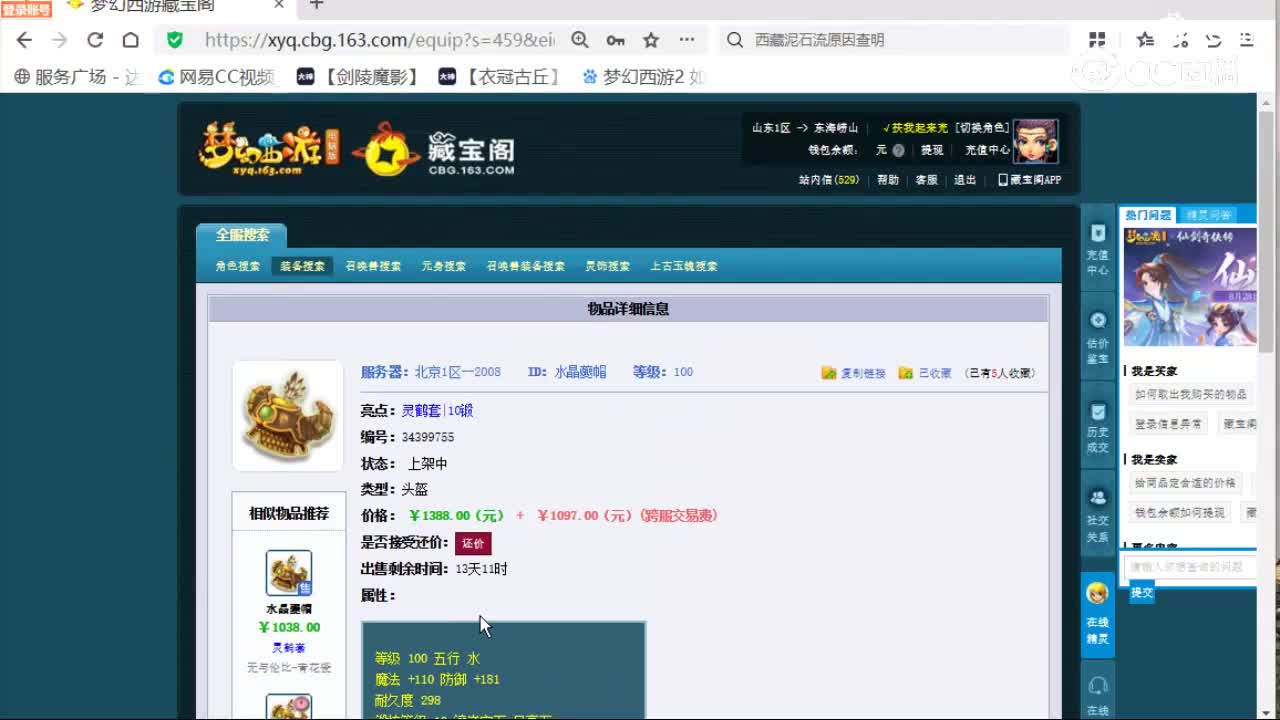Open the 估价鉴宝 sidebar icon
The width and height of the screenshot is (1280, 720).
pyautogui.click(x=1098, y=338)
